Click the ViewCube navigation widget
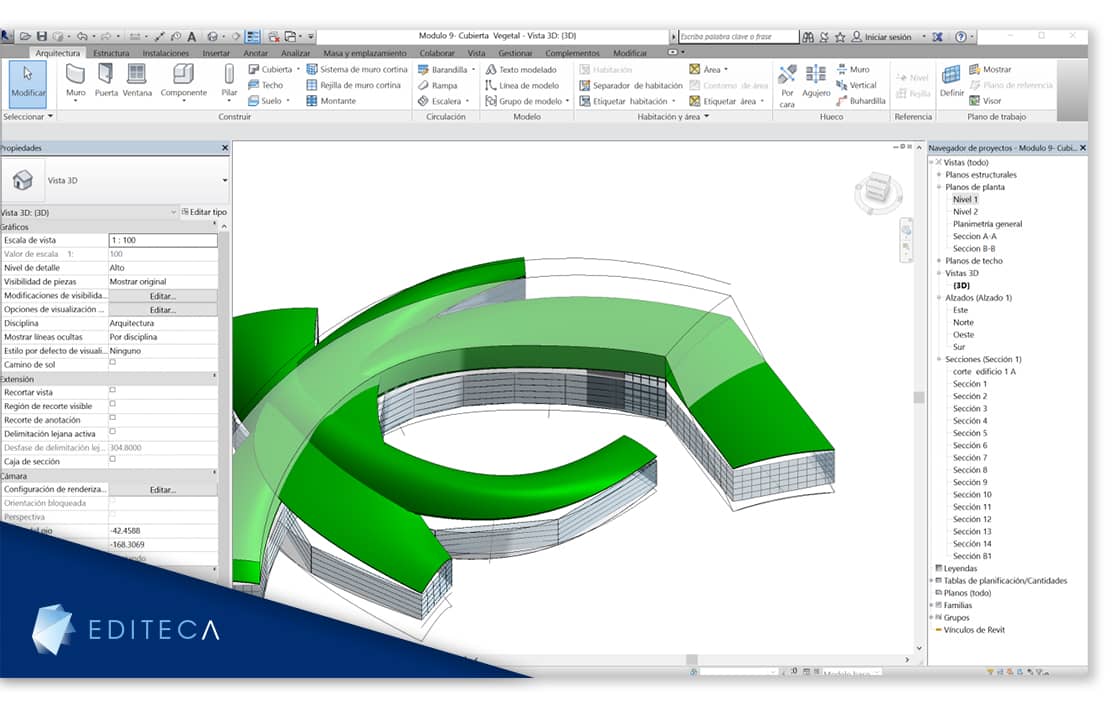This screenshot has height=707, width=1115. [878, 191]
